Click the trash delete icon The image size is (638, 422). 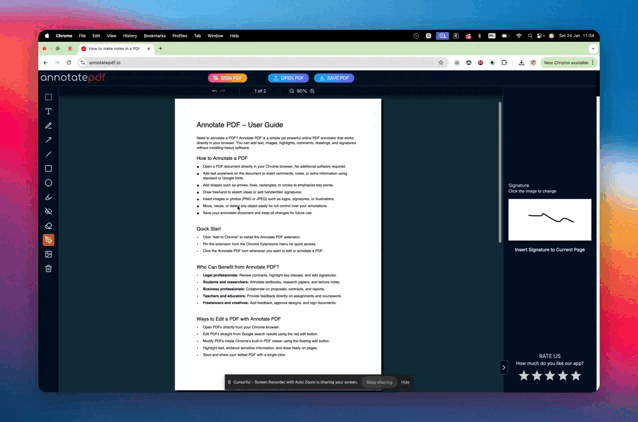pyautogui.click(x=48, y=269)
